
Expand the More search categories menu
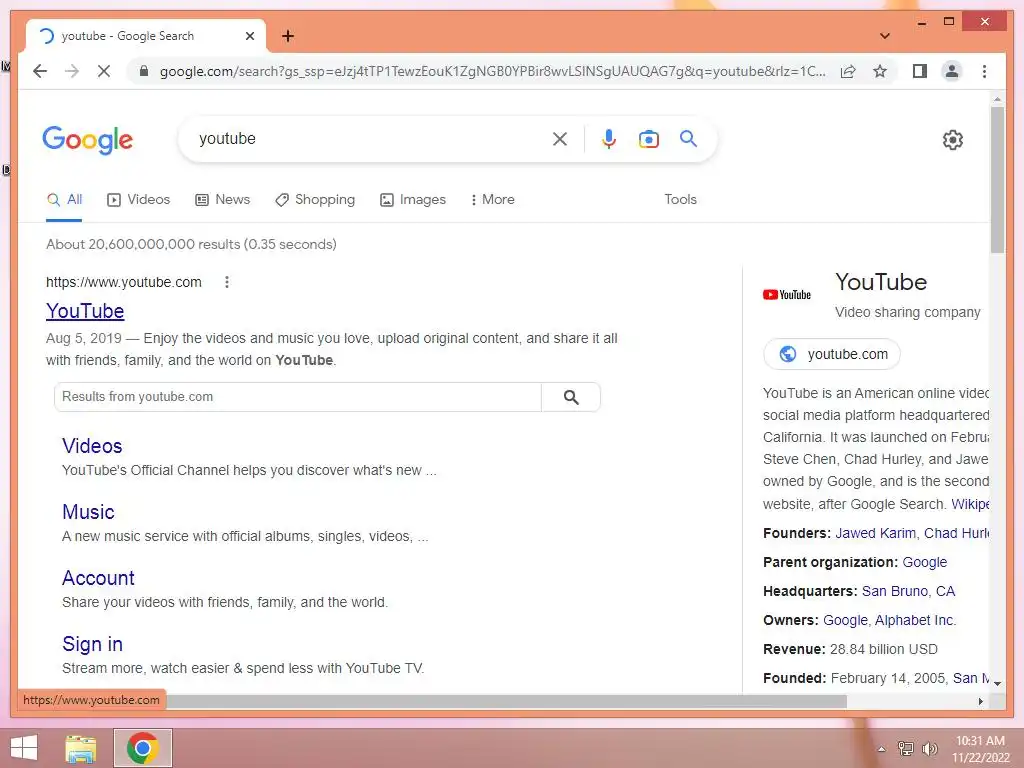tap(492, 200)
